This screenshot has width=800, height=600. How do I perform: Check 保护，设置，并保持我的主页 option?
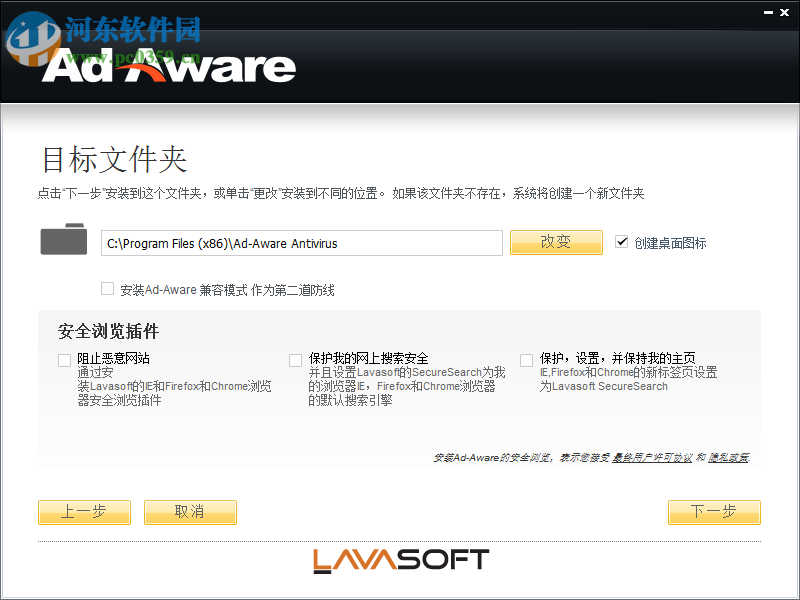[526, 359]
